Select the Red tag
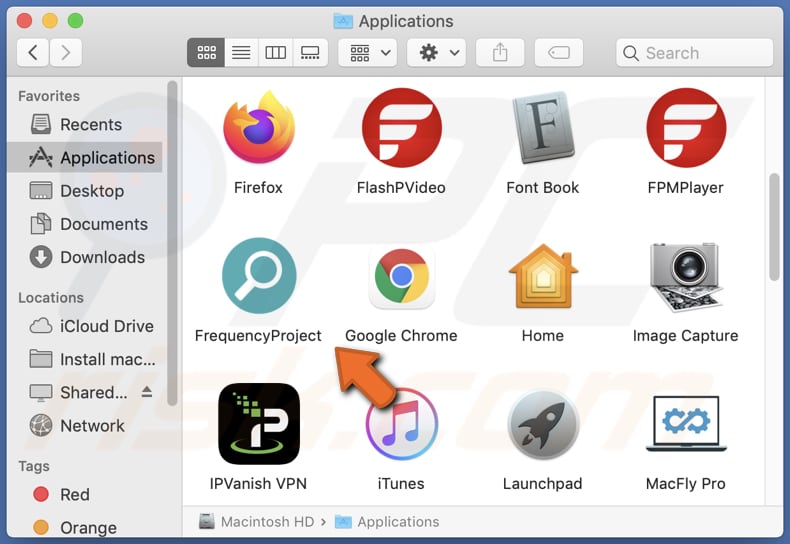Screen dimensions: 790x544 click(x=85, y=495)
